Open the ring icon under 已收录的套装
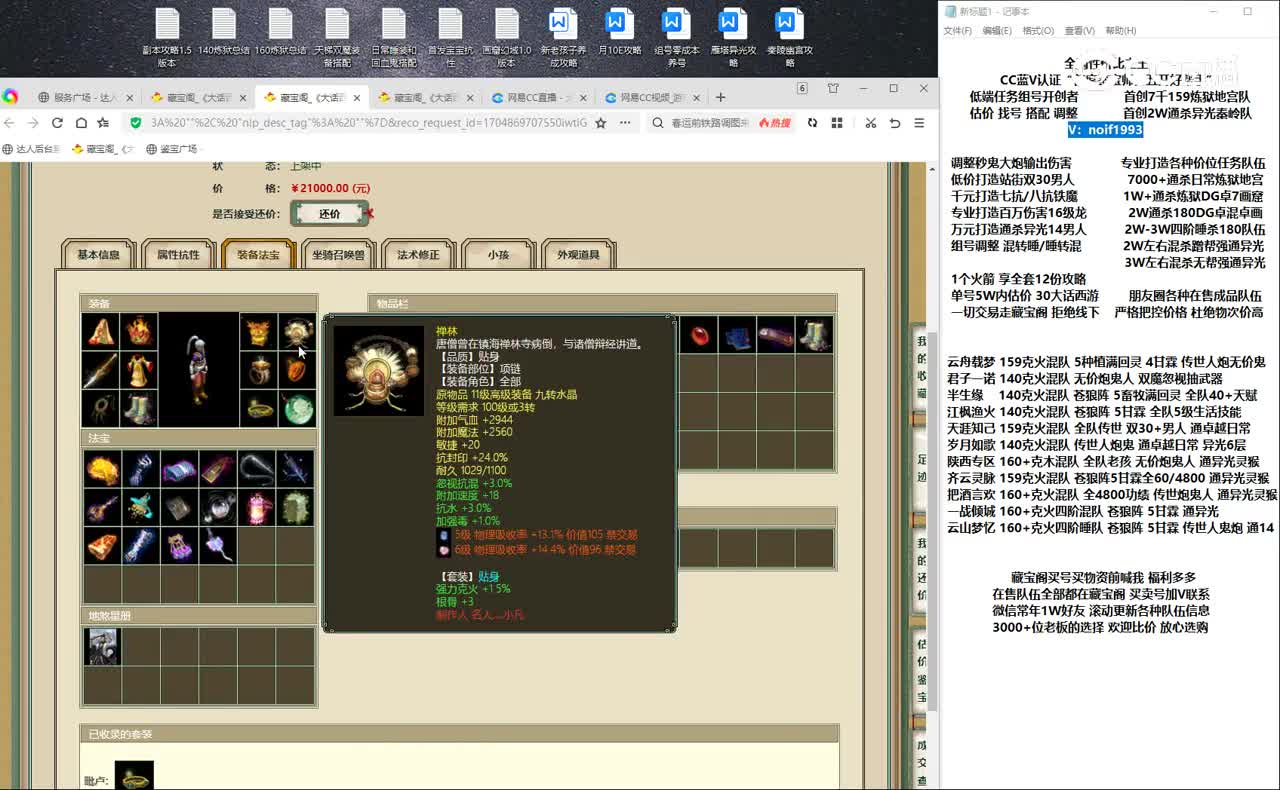The width and height of the screenshot is (1280, 790). [x=134, y=776]
